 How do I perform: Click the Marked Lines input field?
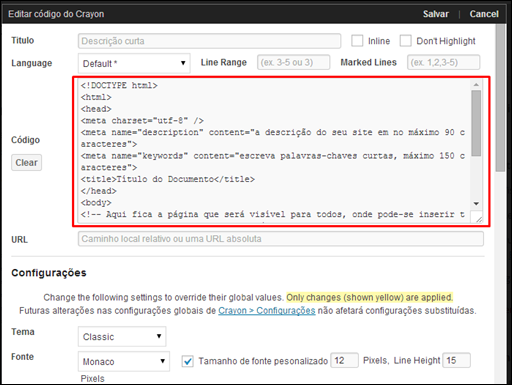443,62
